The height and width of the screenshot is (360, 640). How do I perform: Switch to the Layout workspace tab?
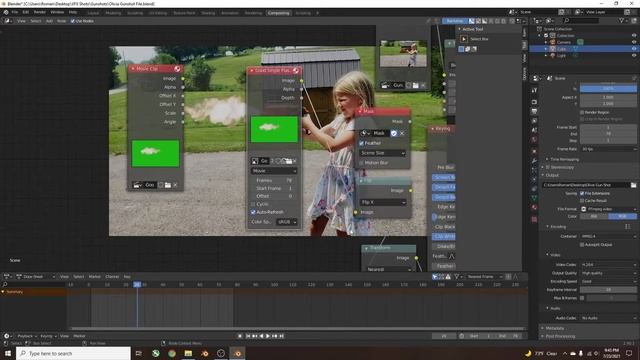[x=93, y=13]
